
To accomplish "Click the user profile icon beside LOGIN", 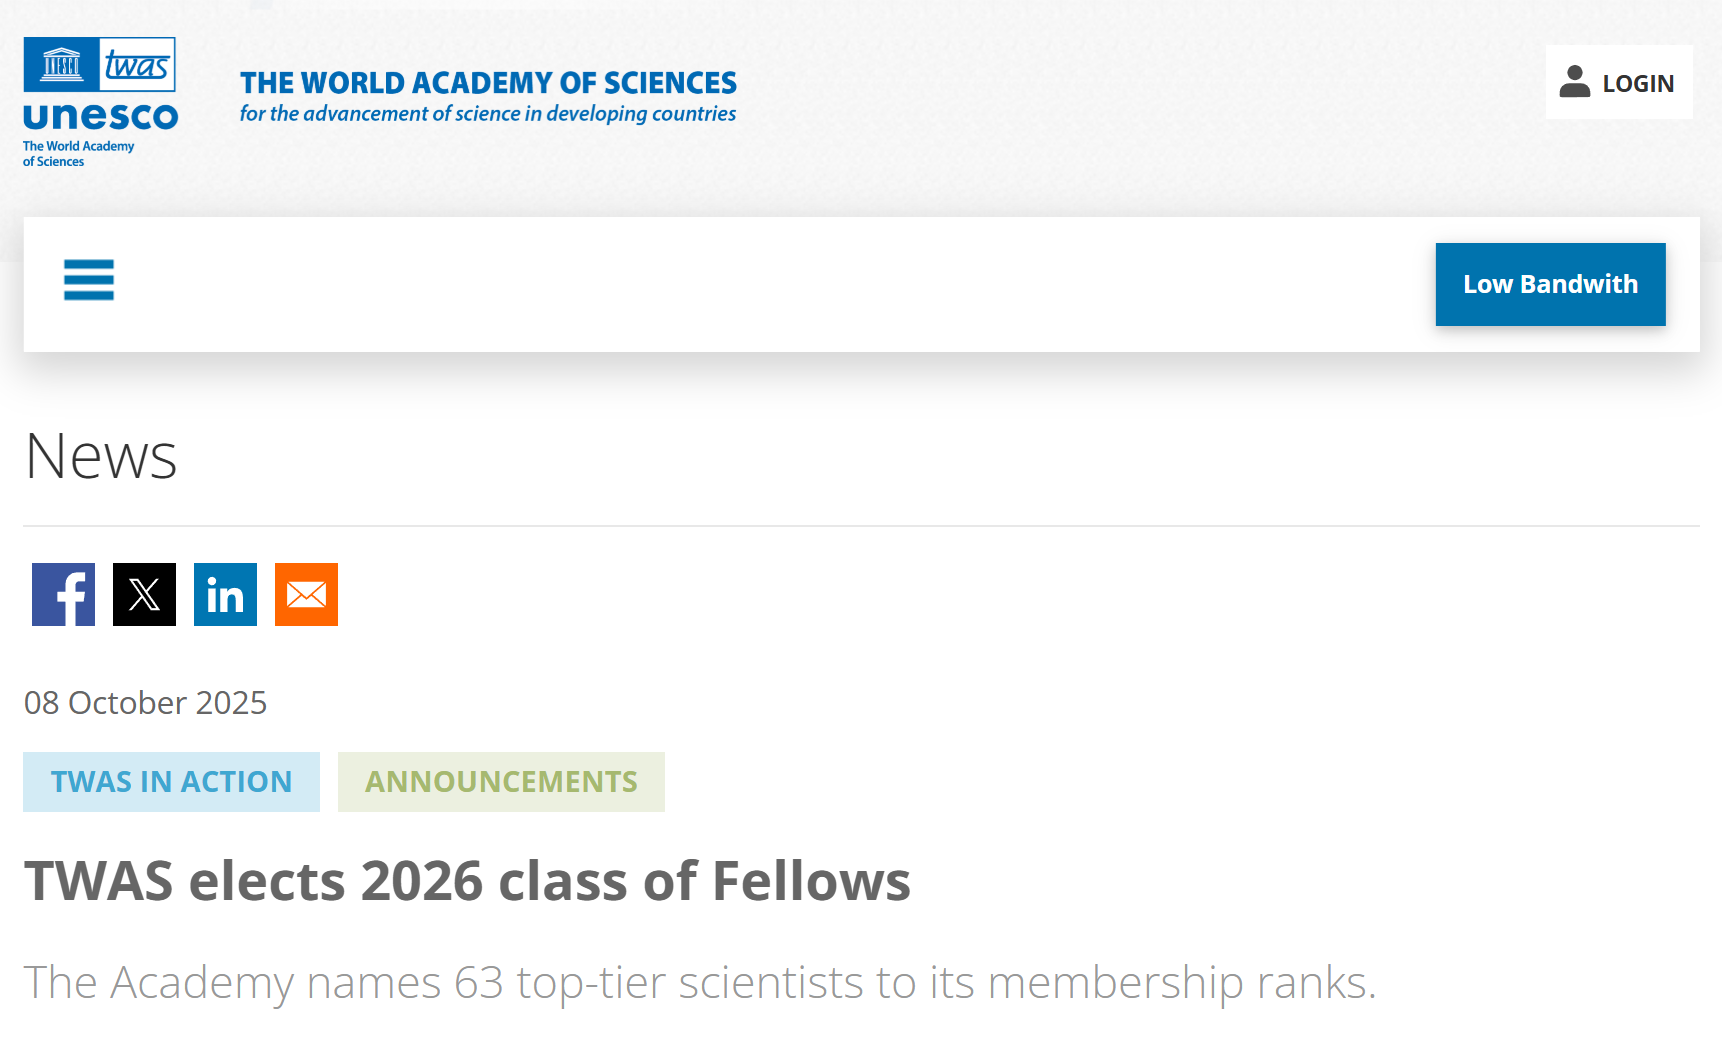I will point(1574,82).
